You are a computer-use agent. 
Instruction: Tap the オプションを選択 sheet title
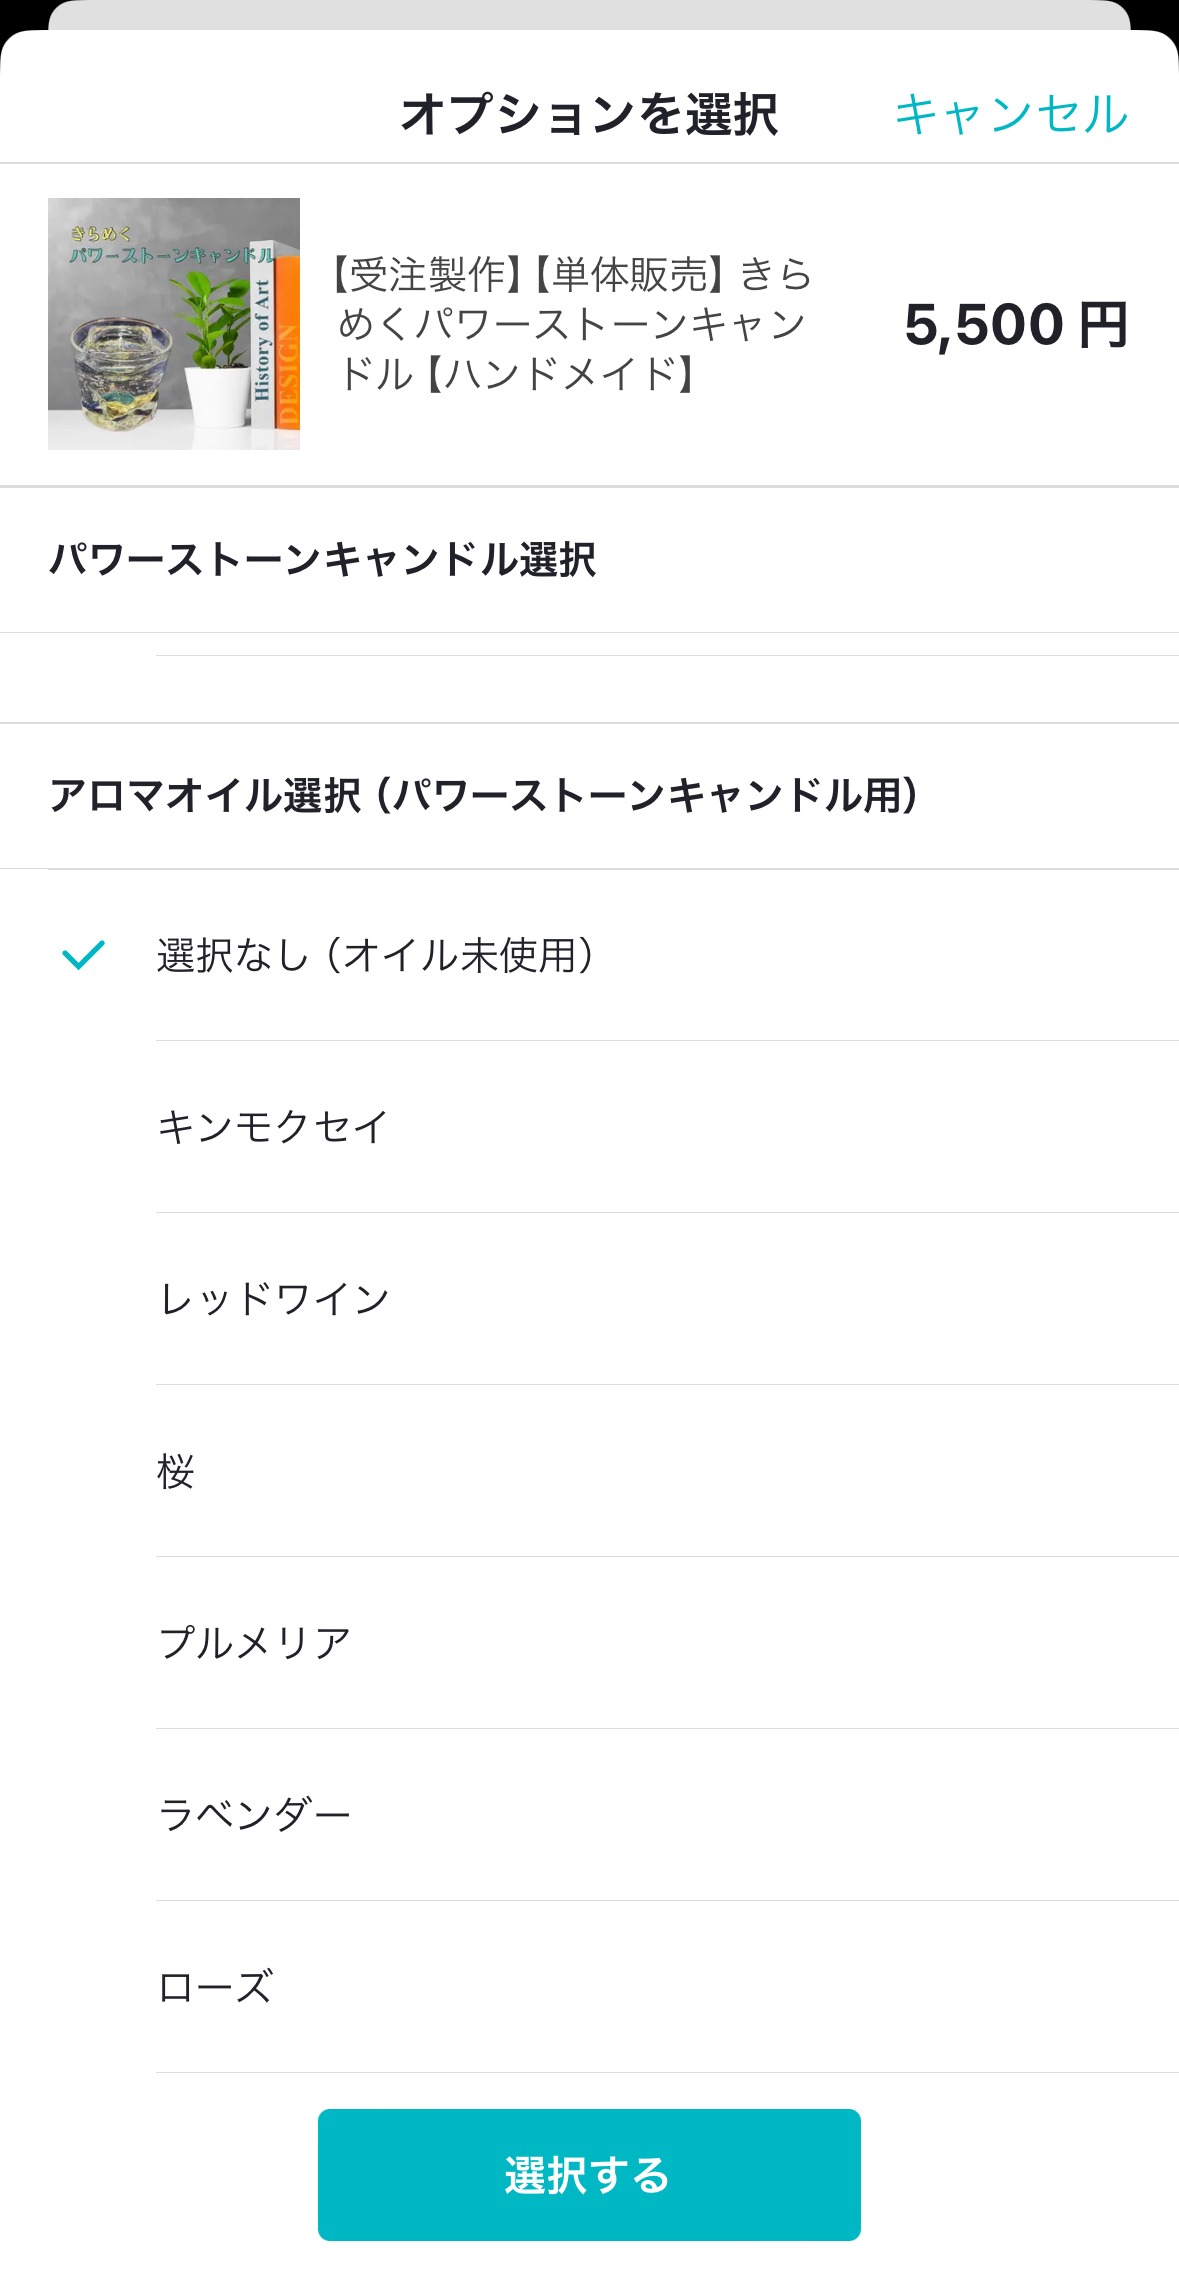coord(589,114)
